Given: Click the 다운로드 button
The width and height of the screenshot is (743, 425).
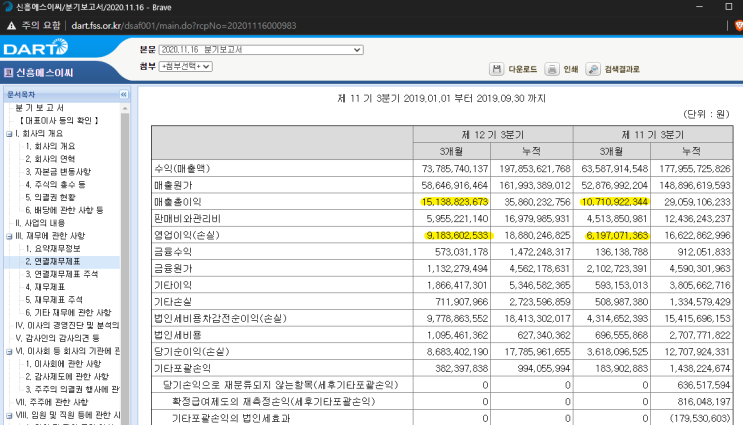Looking at the screenshot, I should [x=522, y=69].
